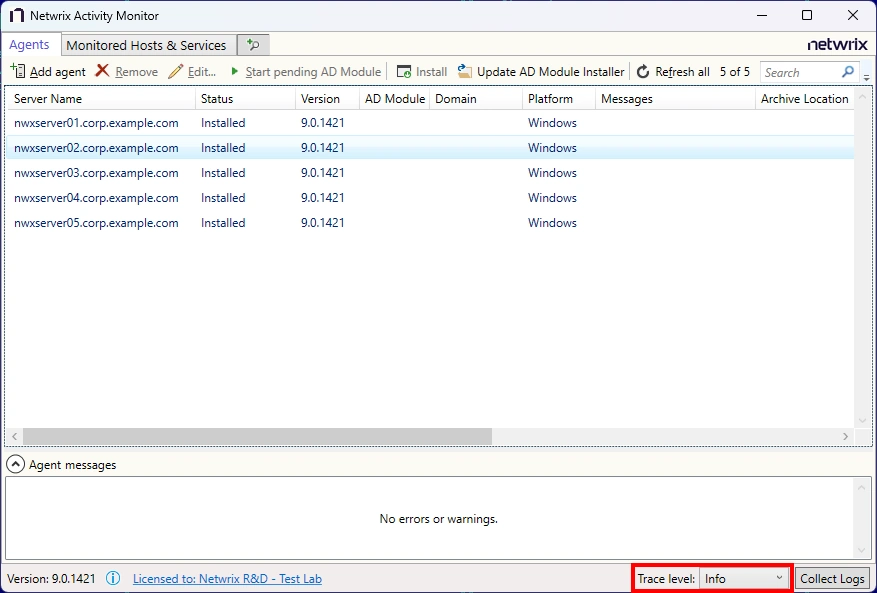Click the green arrow icon beside the tabs
The image size is (877, 593).
(x=252, y=44)
